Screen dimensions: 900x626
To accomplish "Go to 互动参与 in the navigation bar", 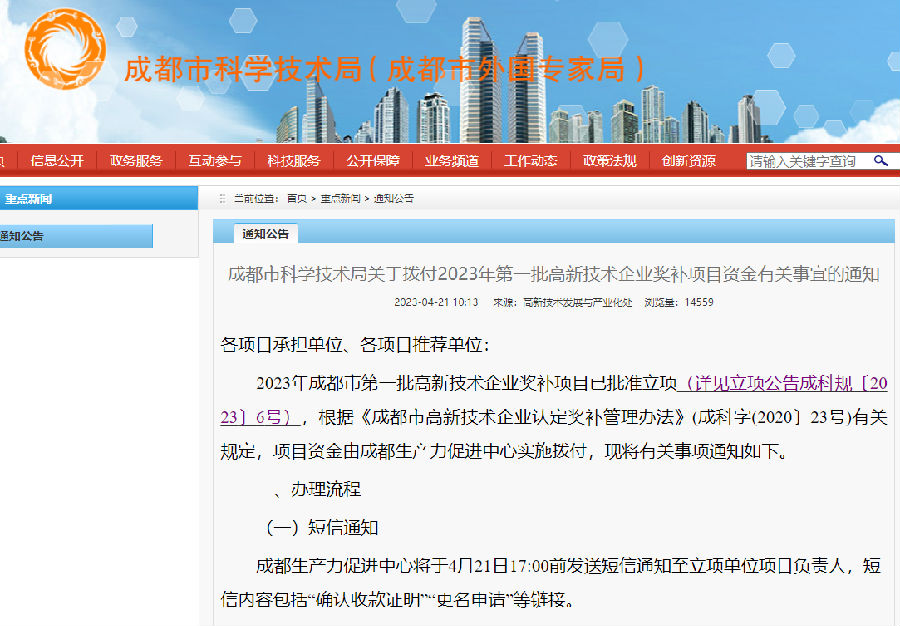I will click(x=215, y=160).
